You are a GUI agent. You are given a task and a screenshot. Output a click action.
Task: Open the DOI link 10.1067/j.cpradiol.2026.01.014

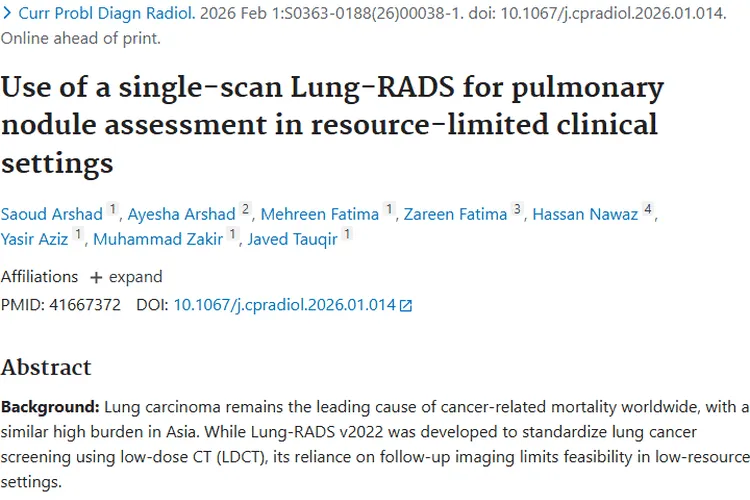pos(285,305)
